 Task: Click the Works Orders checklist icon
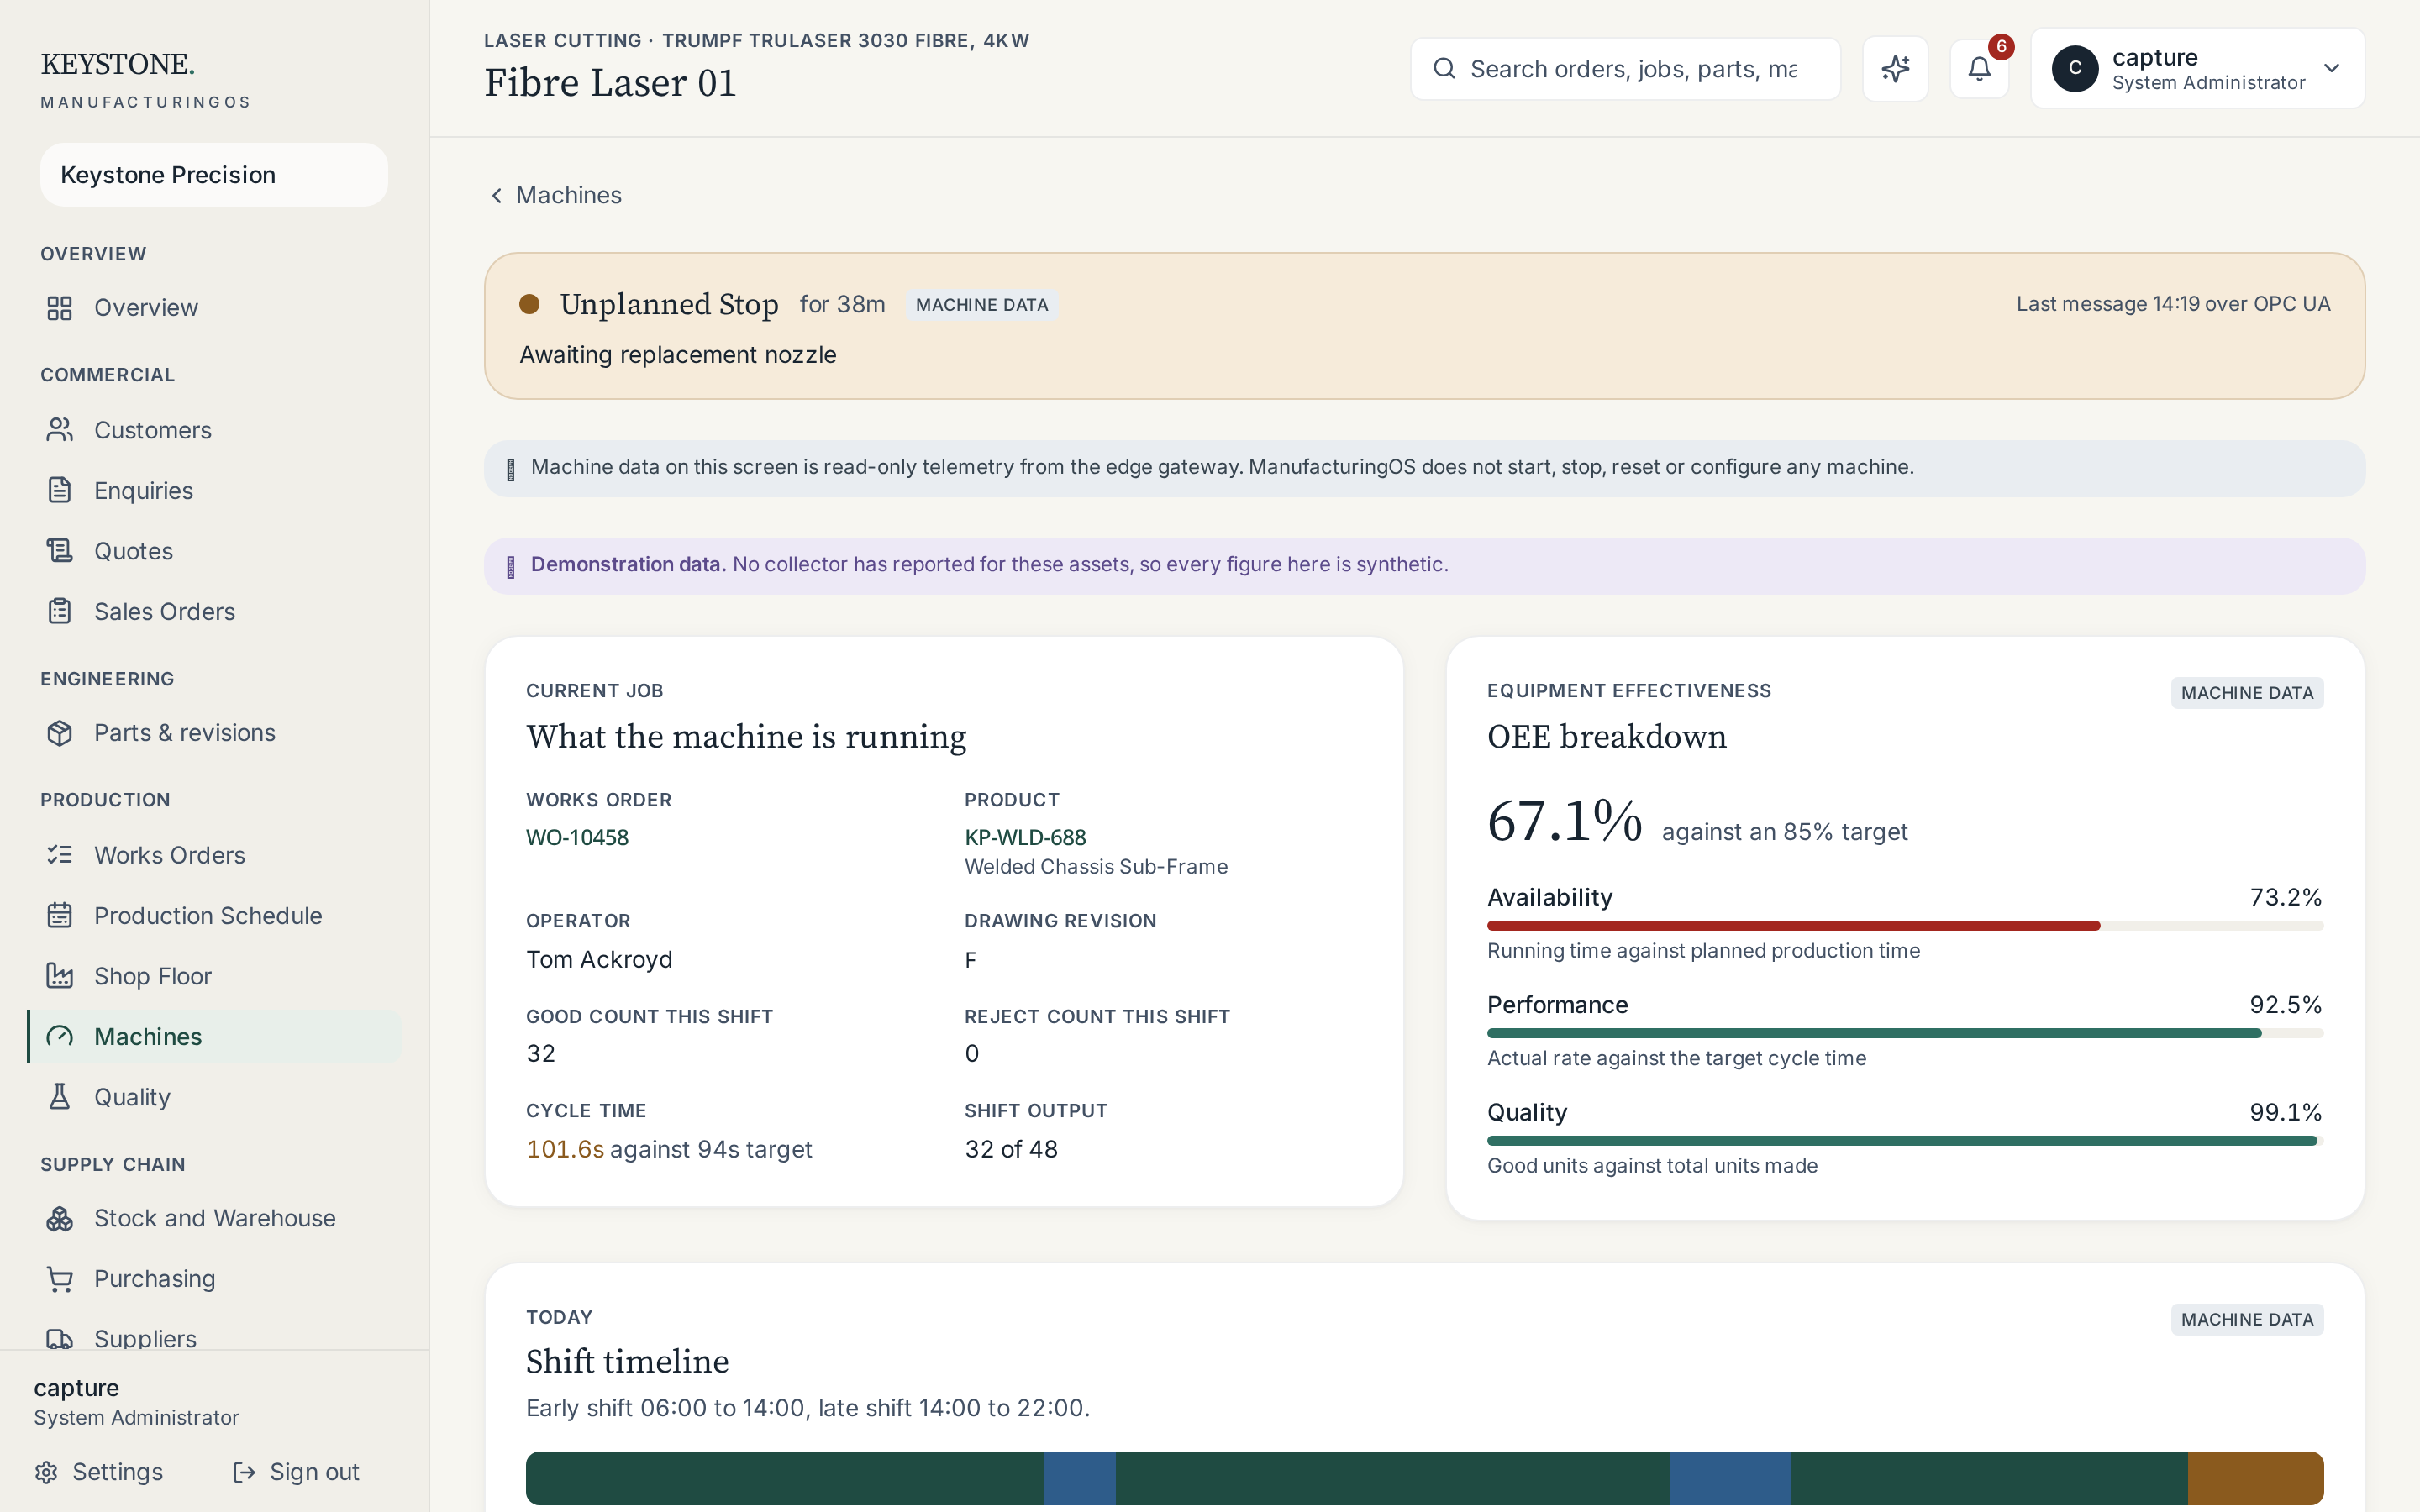pyautogui.click(x=60, y=855)
